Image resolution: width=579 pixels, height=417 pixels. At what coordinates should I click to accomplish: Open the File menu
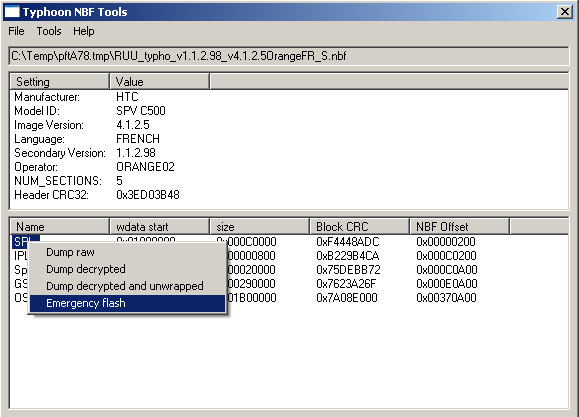point(16,31)
